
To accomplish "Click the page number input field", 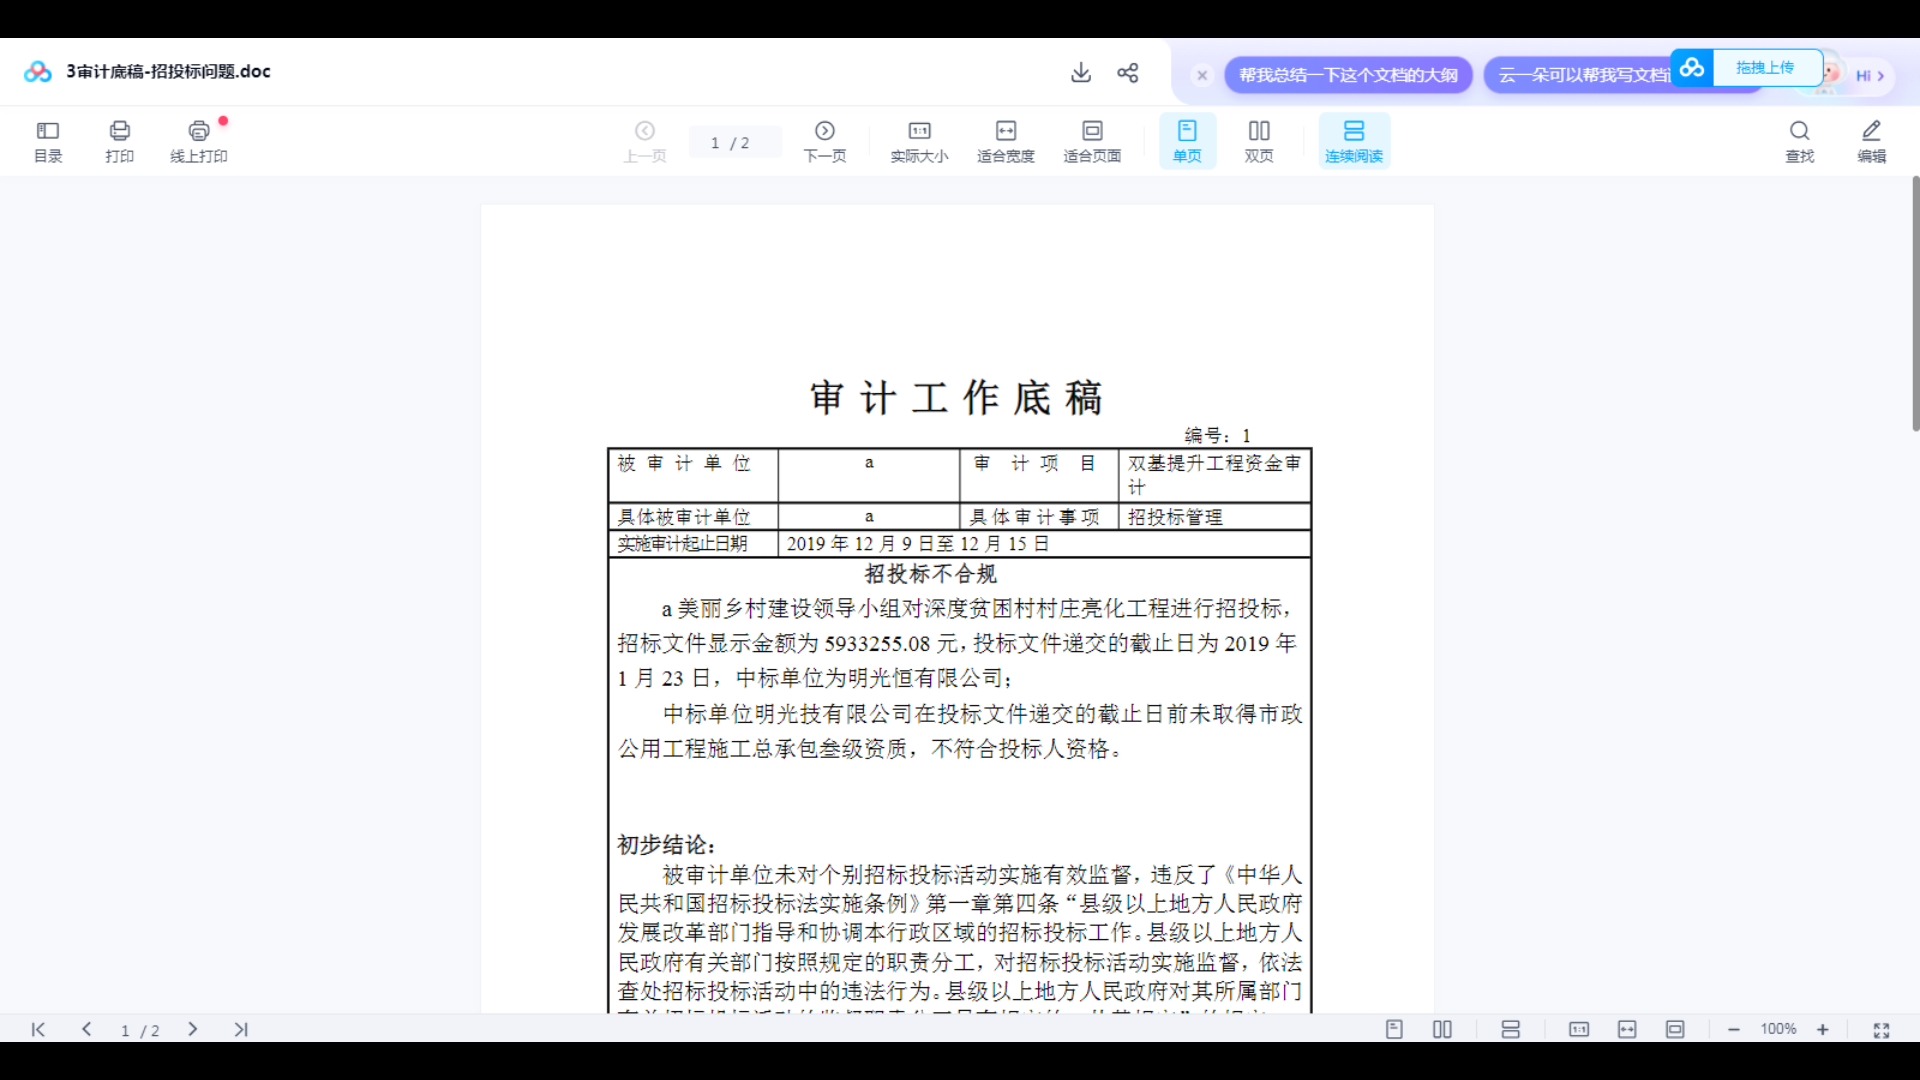I will click(x=735, y=141).
